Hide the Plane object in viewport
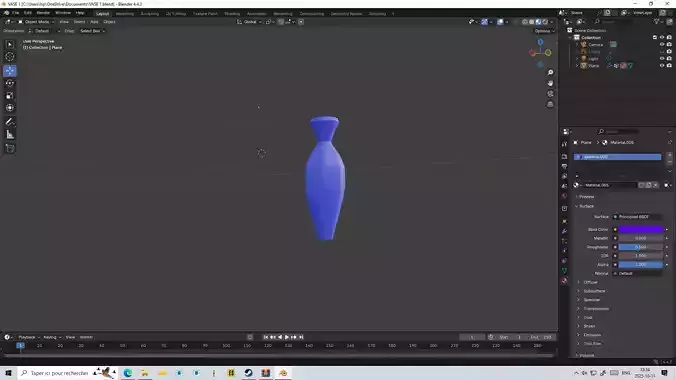Viewport: 676px width, 380px height. click(662, 66)
